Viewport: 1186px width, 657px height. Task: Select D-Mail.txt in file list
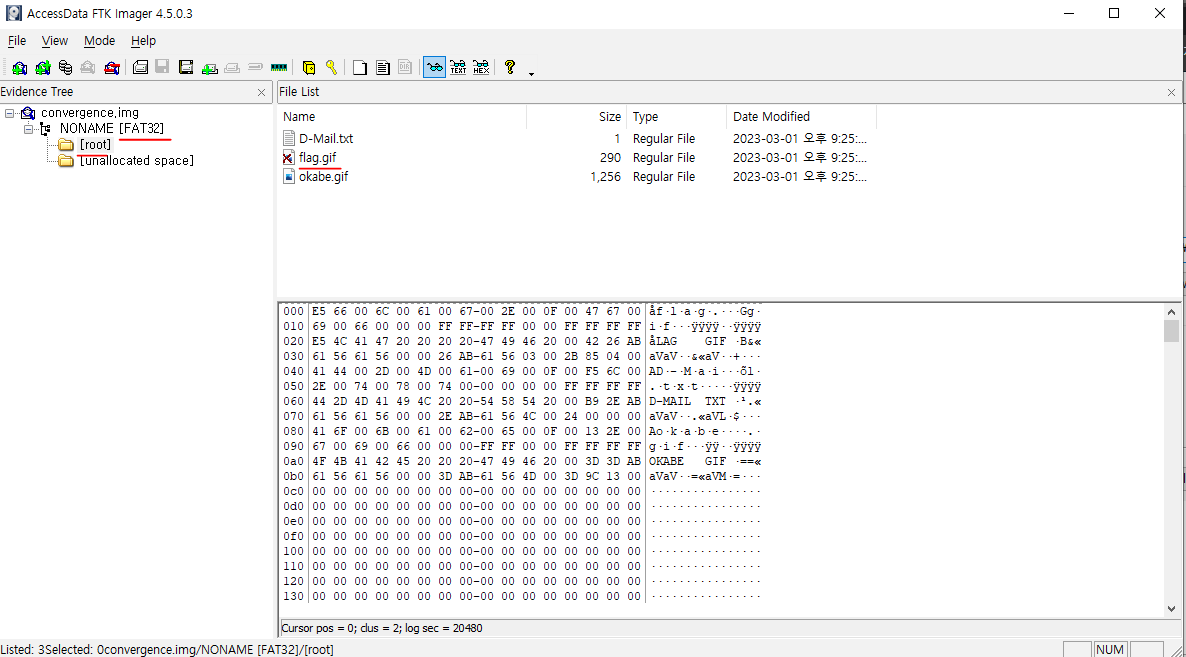click(326, 138)
